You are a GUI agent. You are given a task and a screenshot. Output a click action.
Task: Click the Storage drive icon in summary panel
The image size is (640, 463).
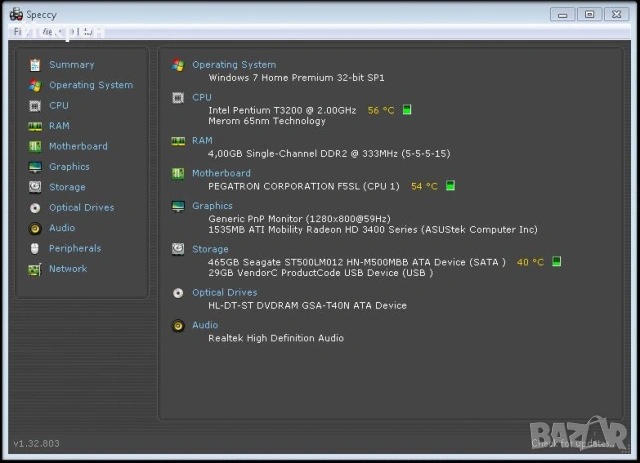pos(178,249)
